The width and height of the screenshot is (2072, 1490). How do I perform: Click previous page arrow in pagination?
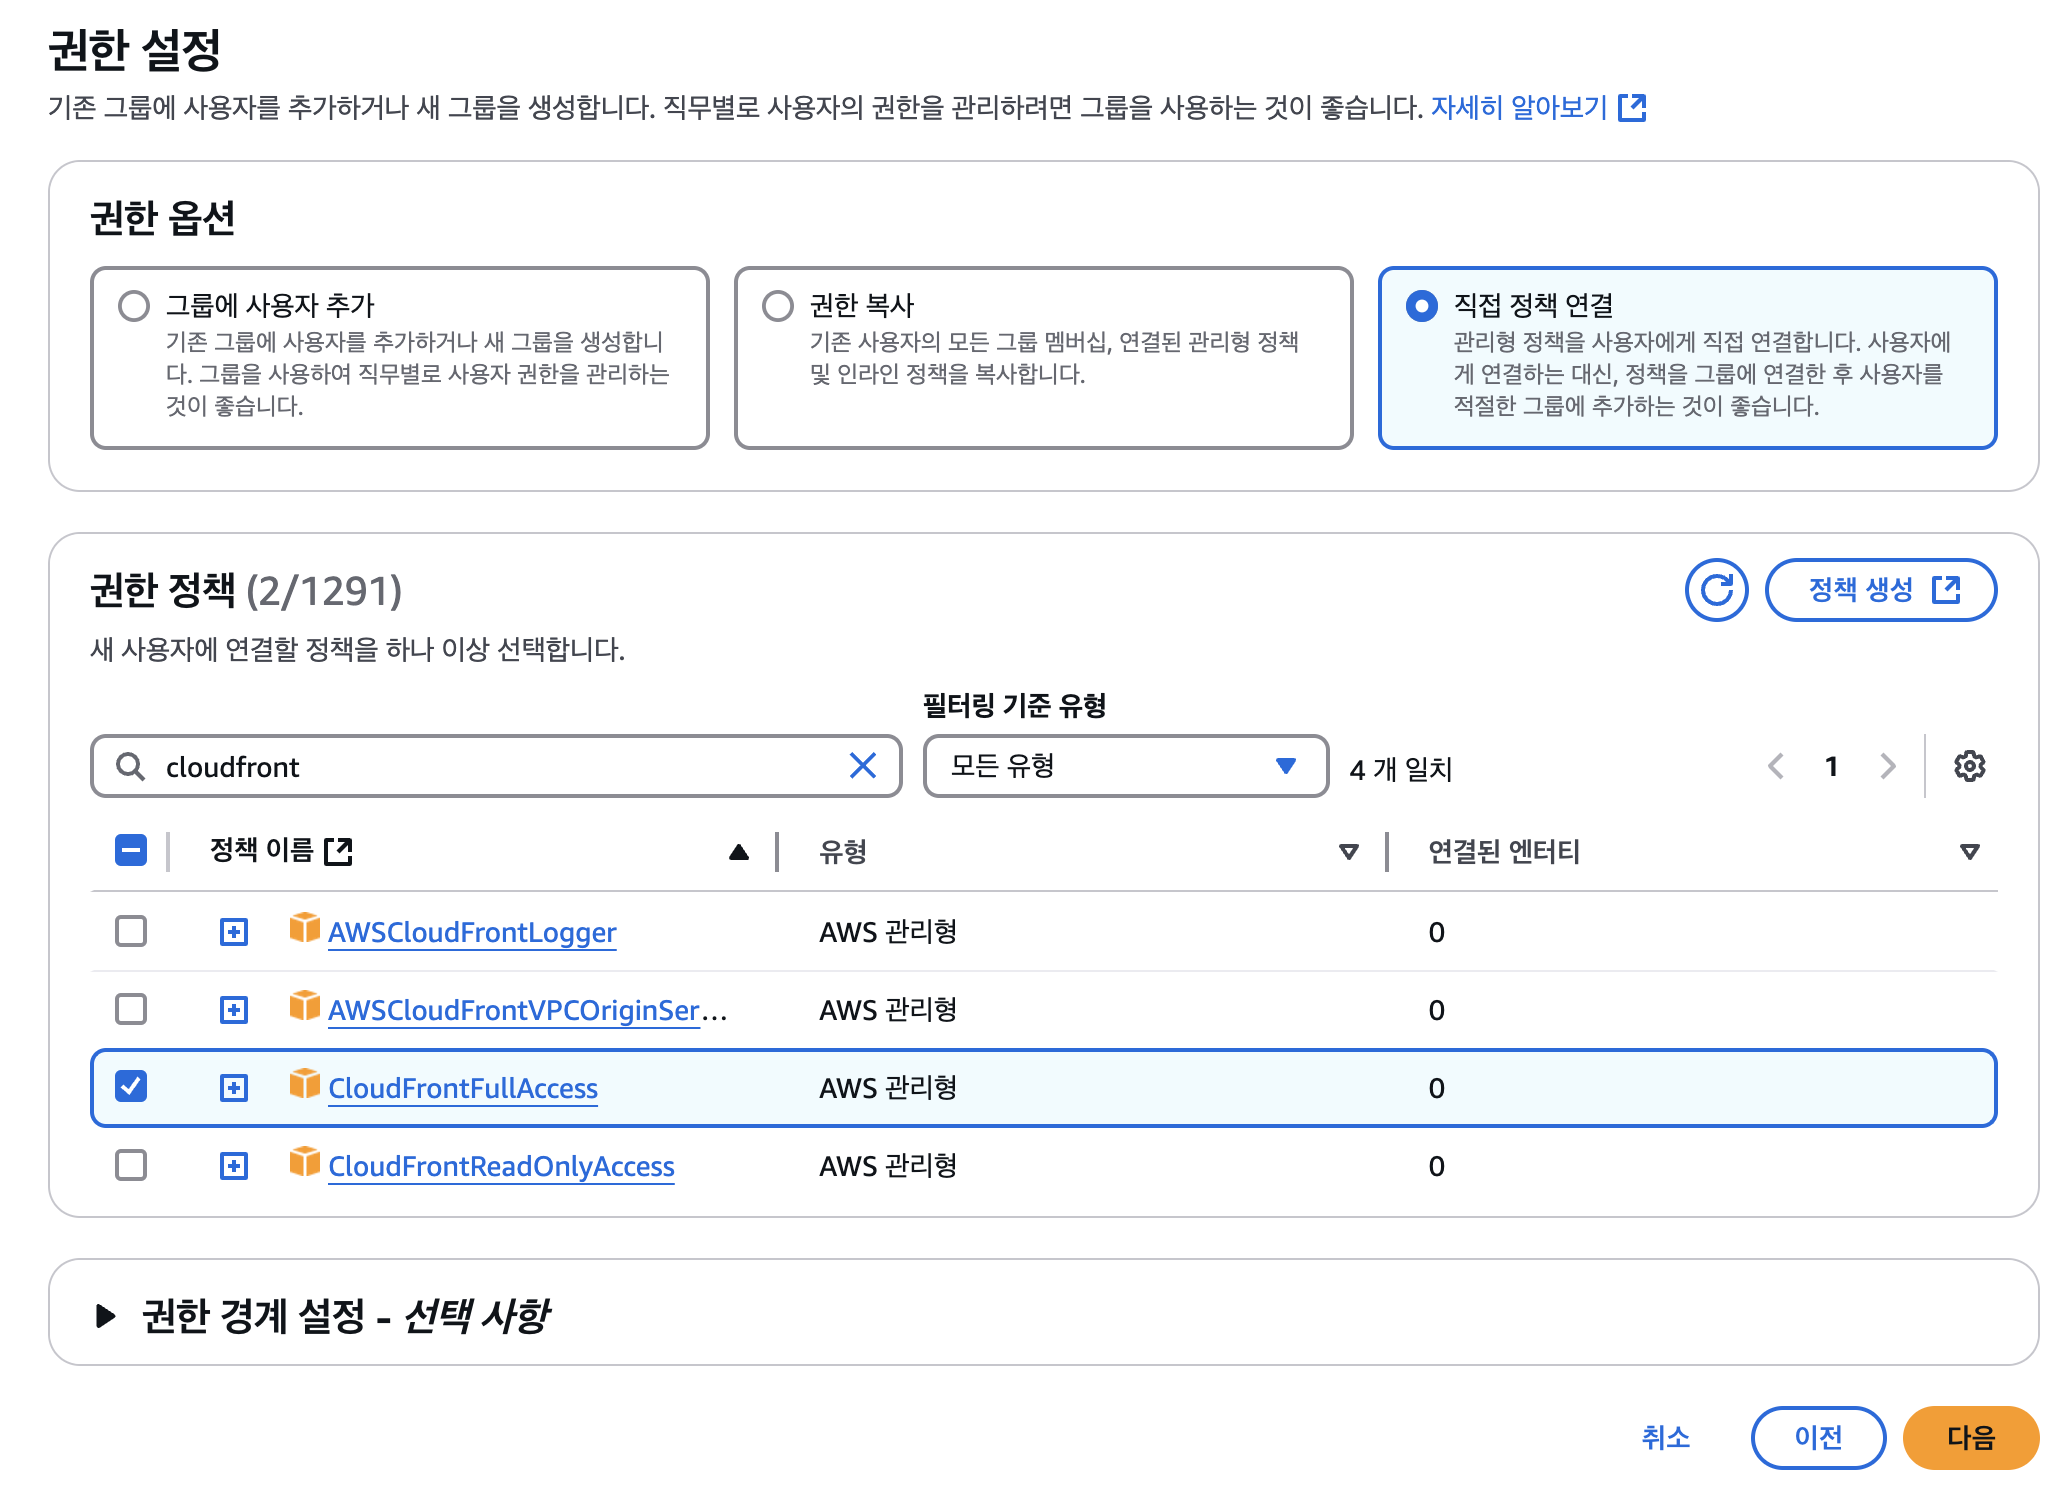click(1776, 766)
